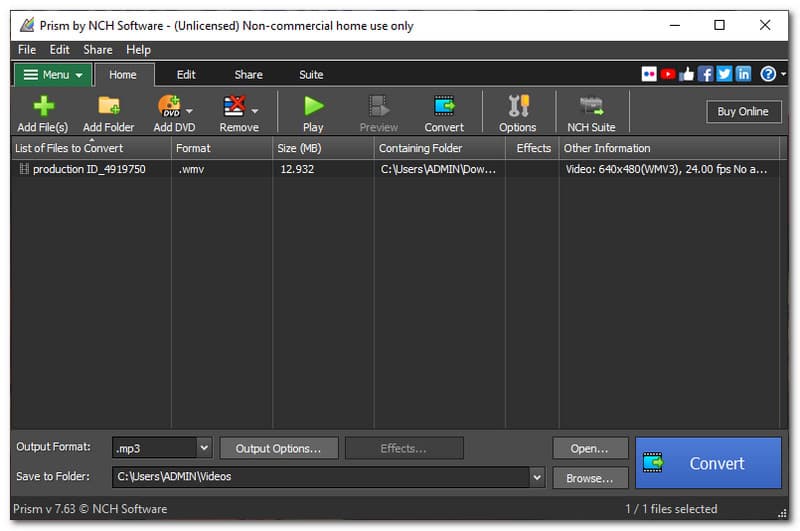Expand the Save to Folder dropdown arrow
Viewport: 800px width, 531px height.
[537, 478]
